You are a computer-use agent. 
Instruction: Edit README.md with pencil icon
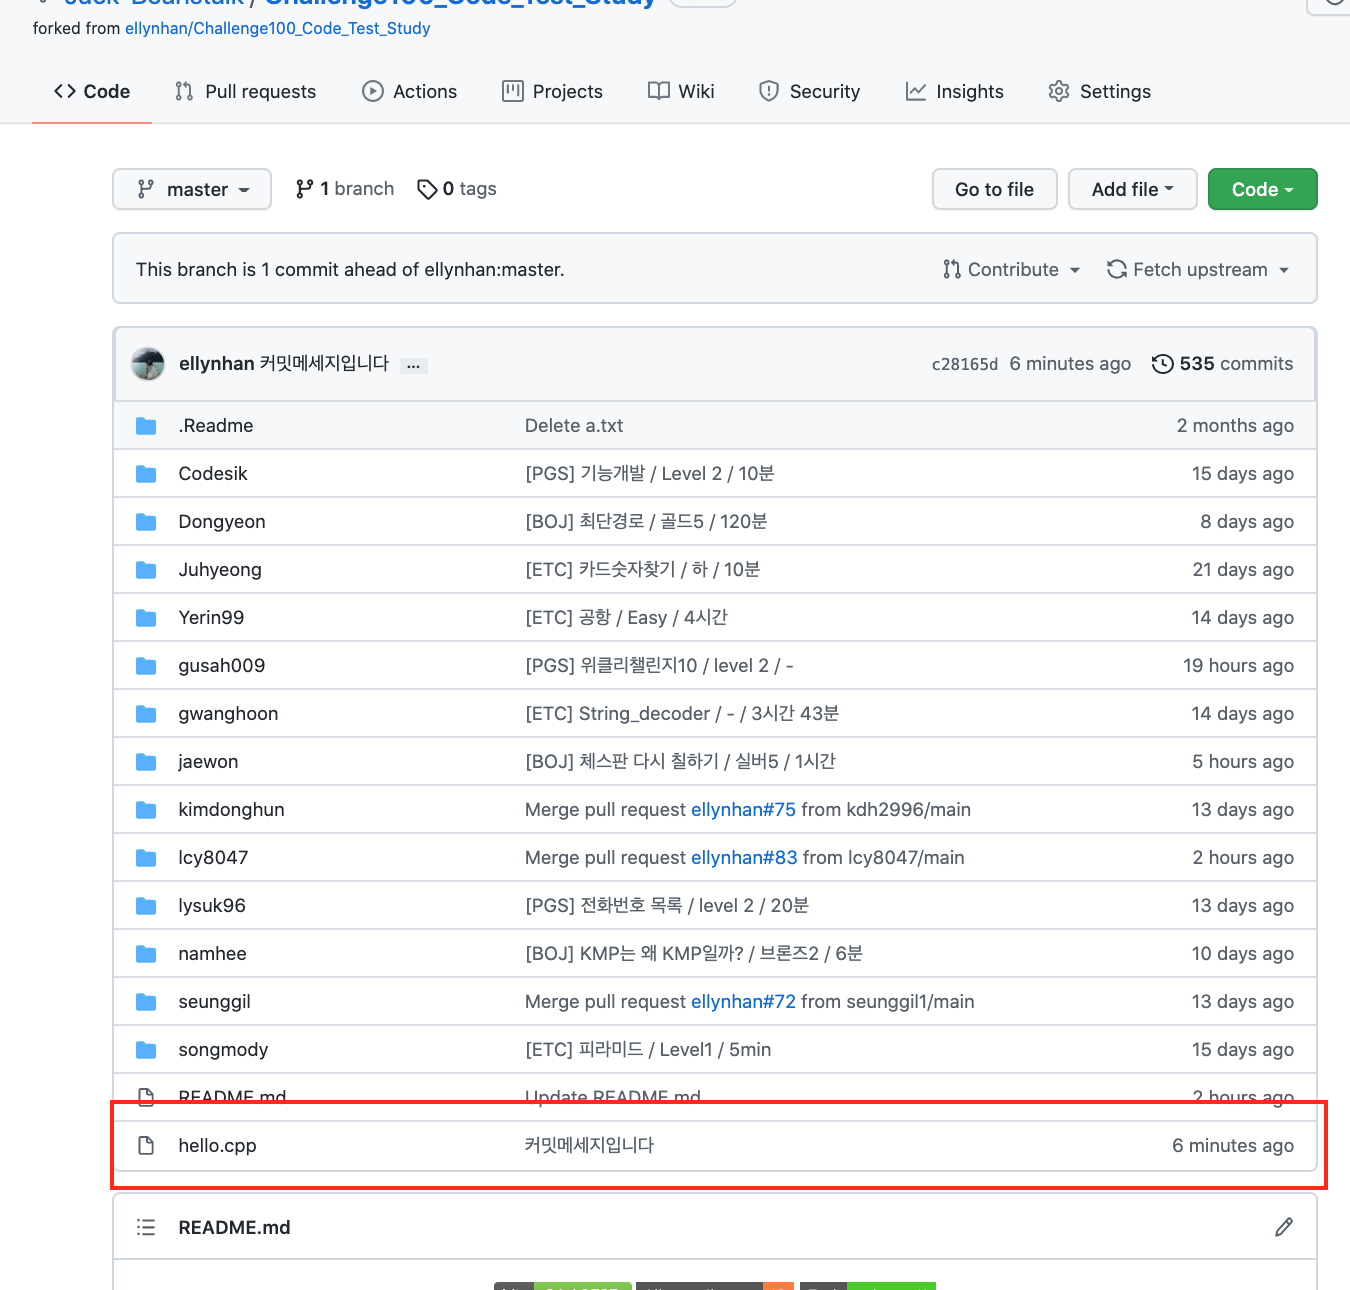point(1284,1227)
